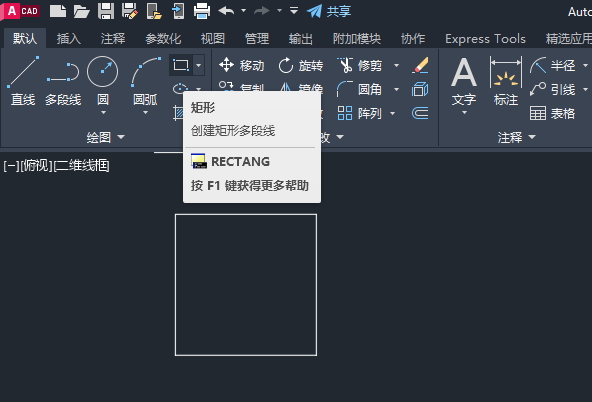592x402 pixels.
Task: Open an existing drawing with folder icon
Action: [x=81, y=11]
